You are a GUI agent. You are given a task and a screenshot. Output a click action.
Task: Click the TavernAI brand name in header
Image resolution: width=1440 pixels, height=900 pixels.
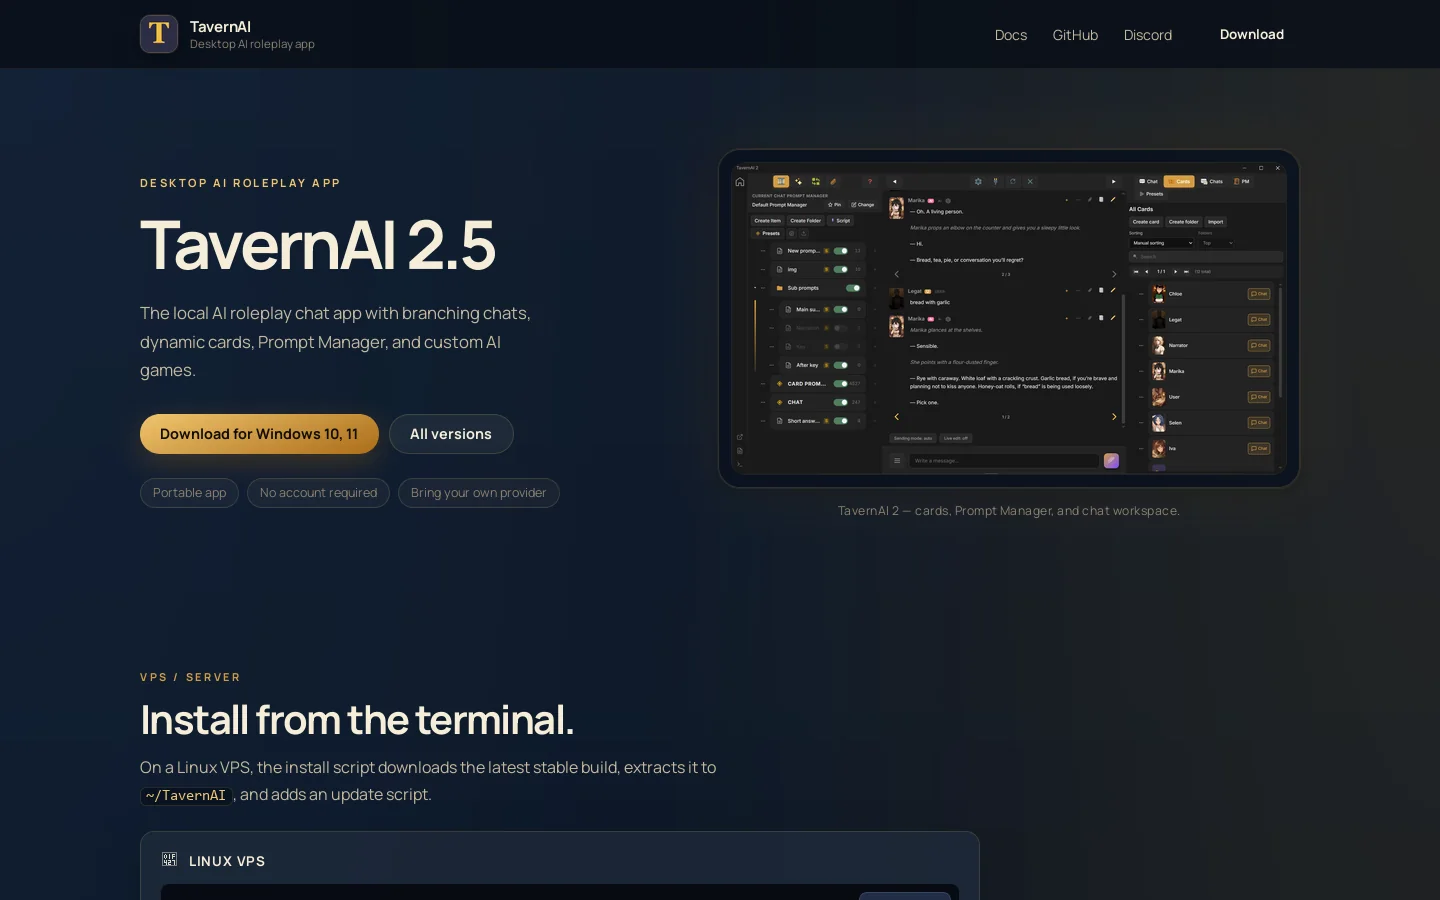tap(220, 27)
